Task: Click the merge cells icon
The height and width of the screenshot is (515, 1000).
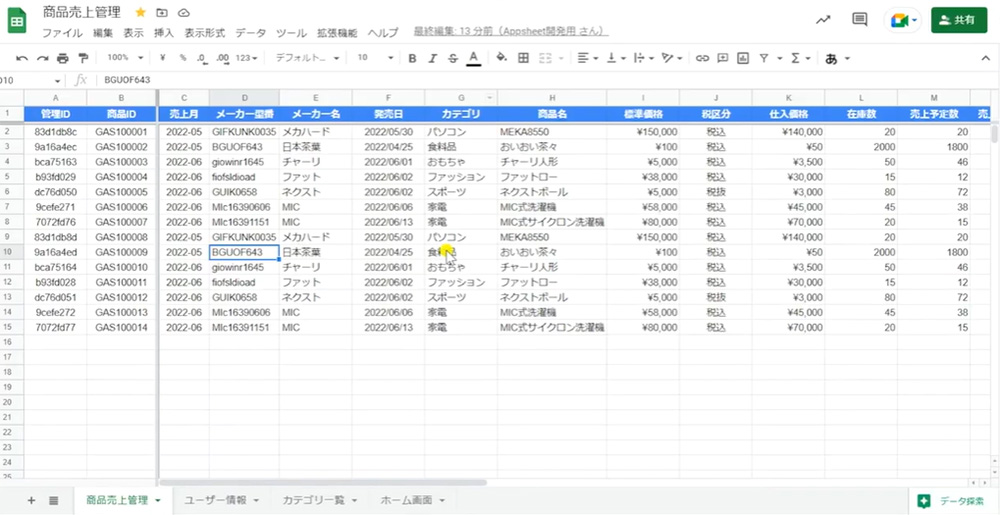Action: pos(545,58)
